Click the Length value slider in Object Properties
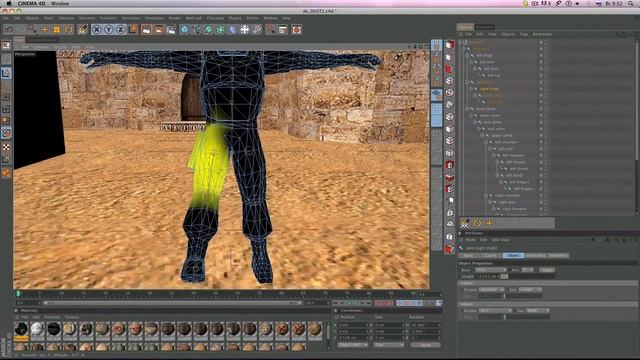The width and height of the screenshot is (640, 360). [504, 276]
